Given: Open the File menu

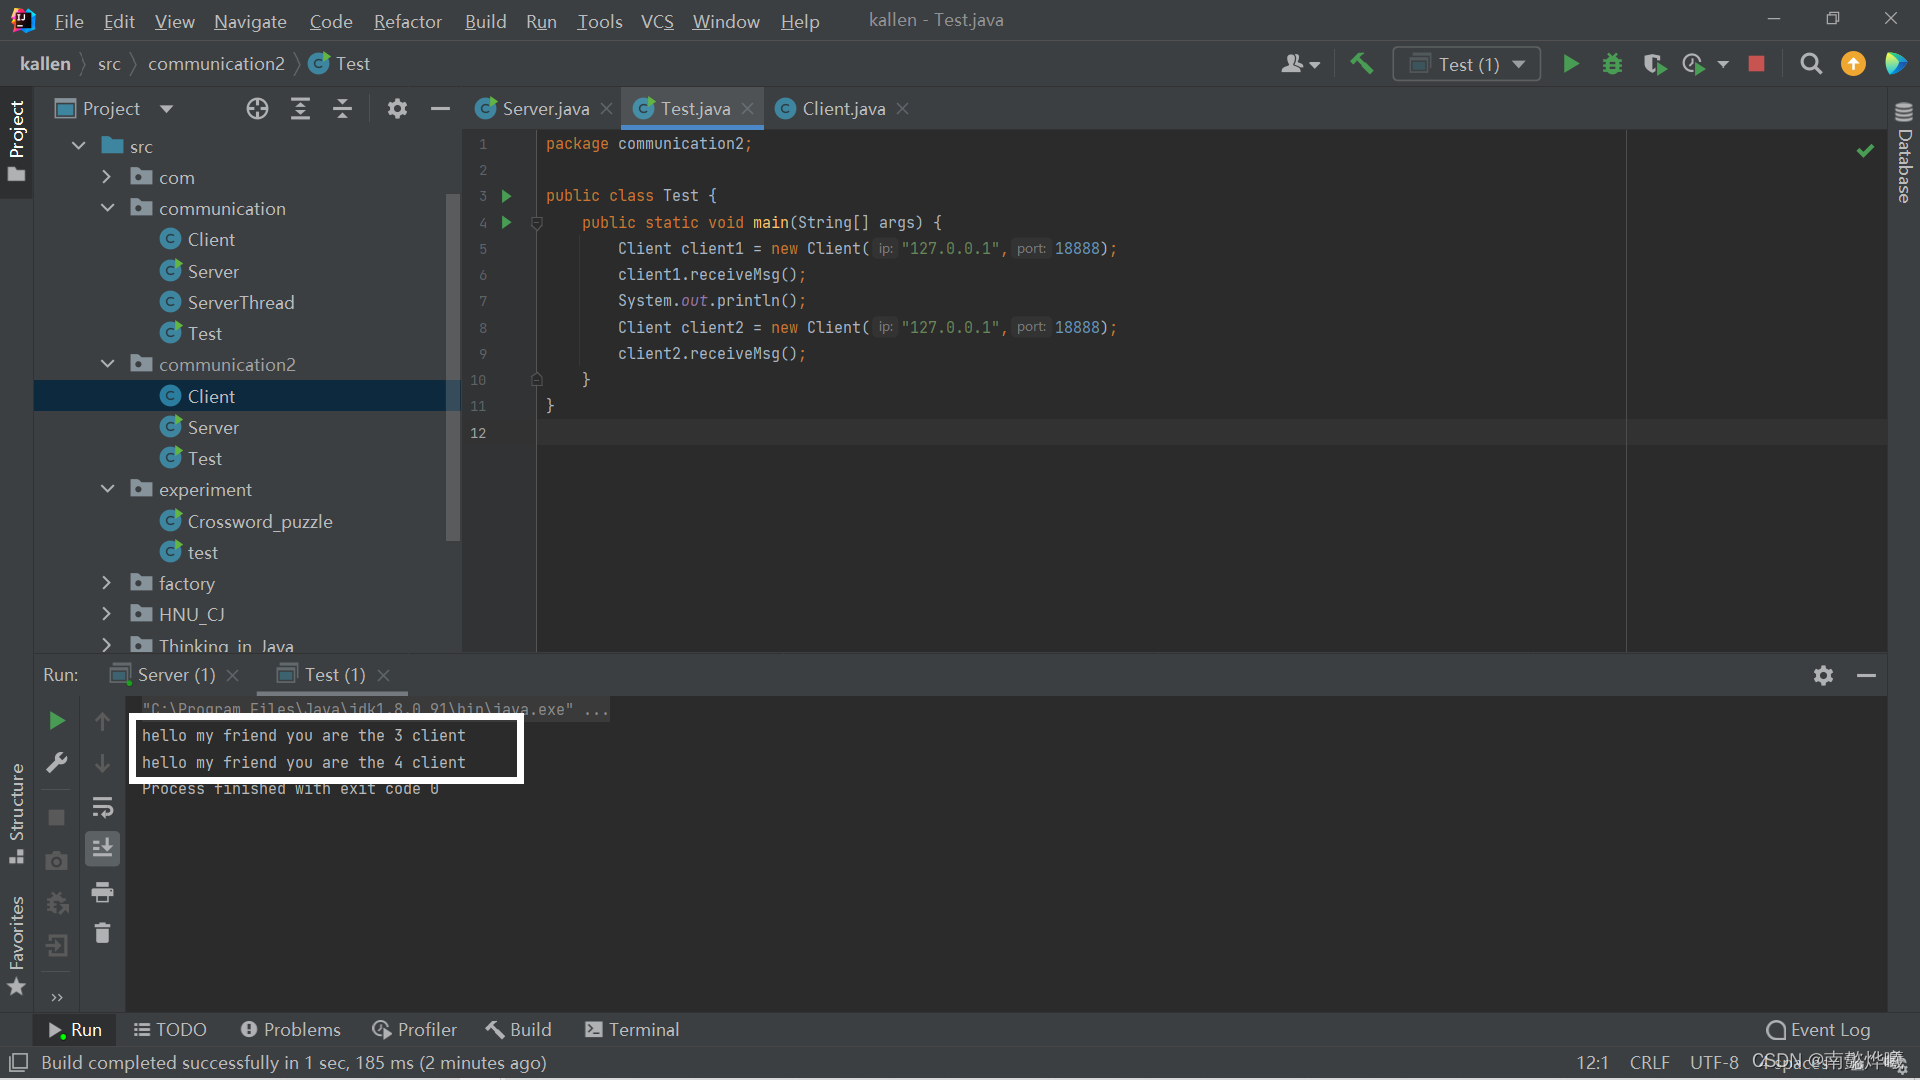Looking at the screenshot, I should pyautogui.click(x=69, y=21).
